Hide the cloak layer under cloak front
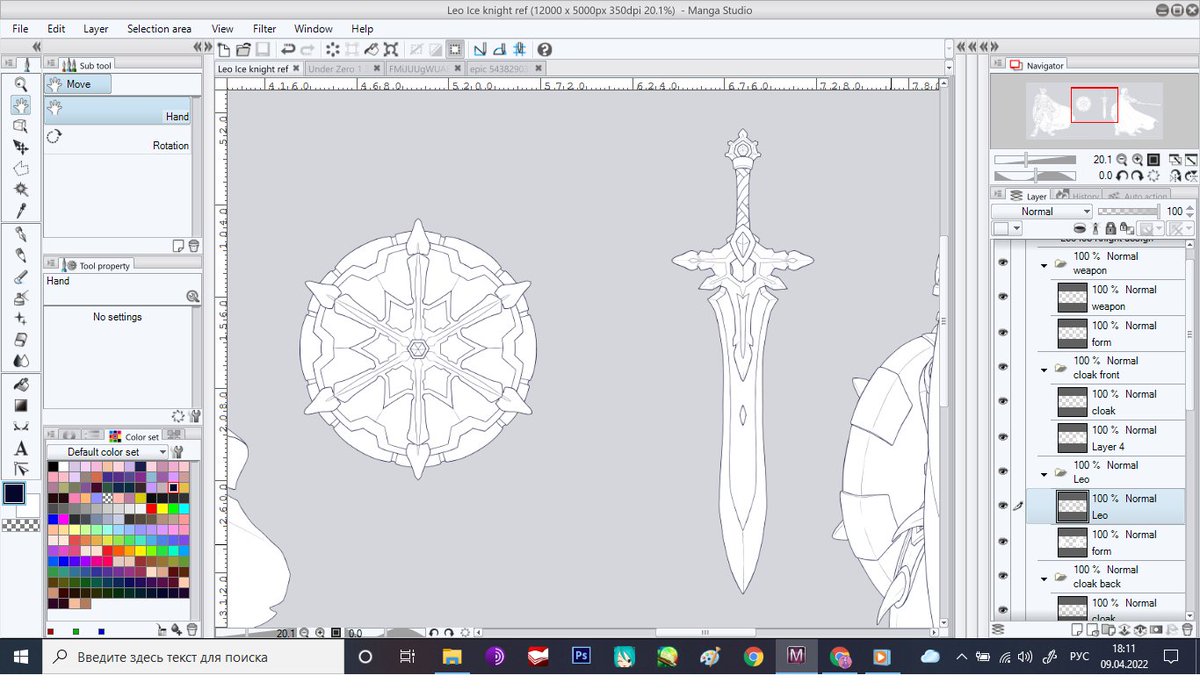Image resolution: width=1200 pixels, height=690 pixels. pyautogui.click(x=1003, y=401)
